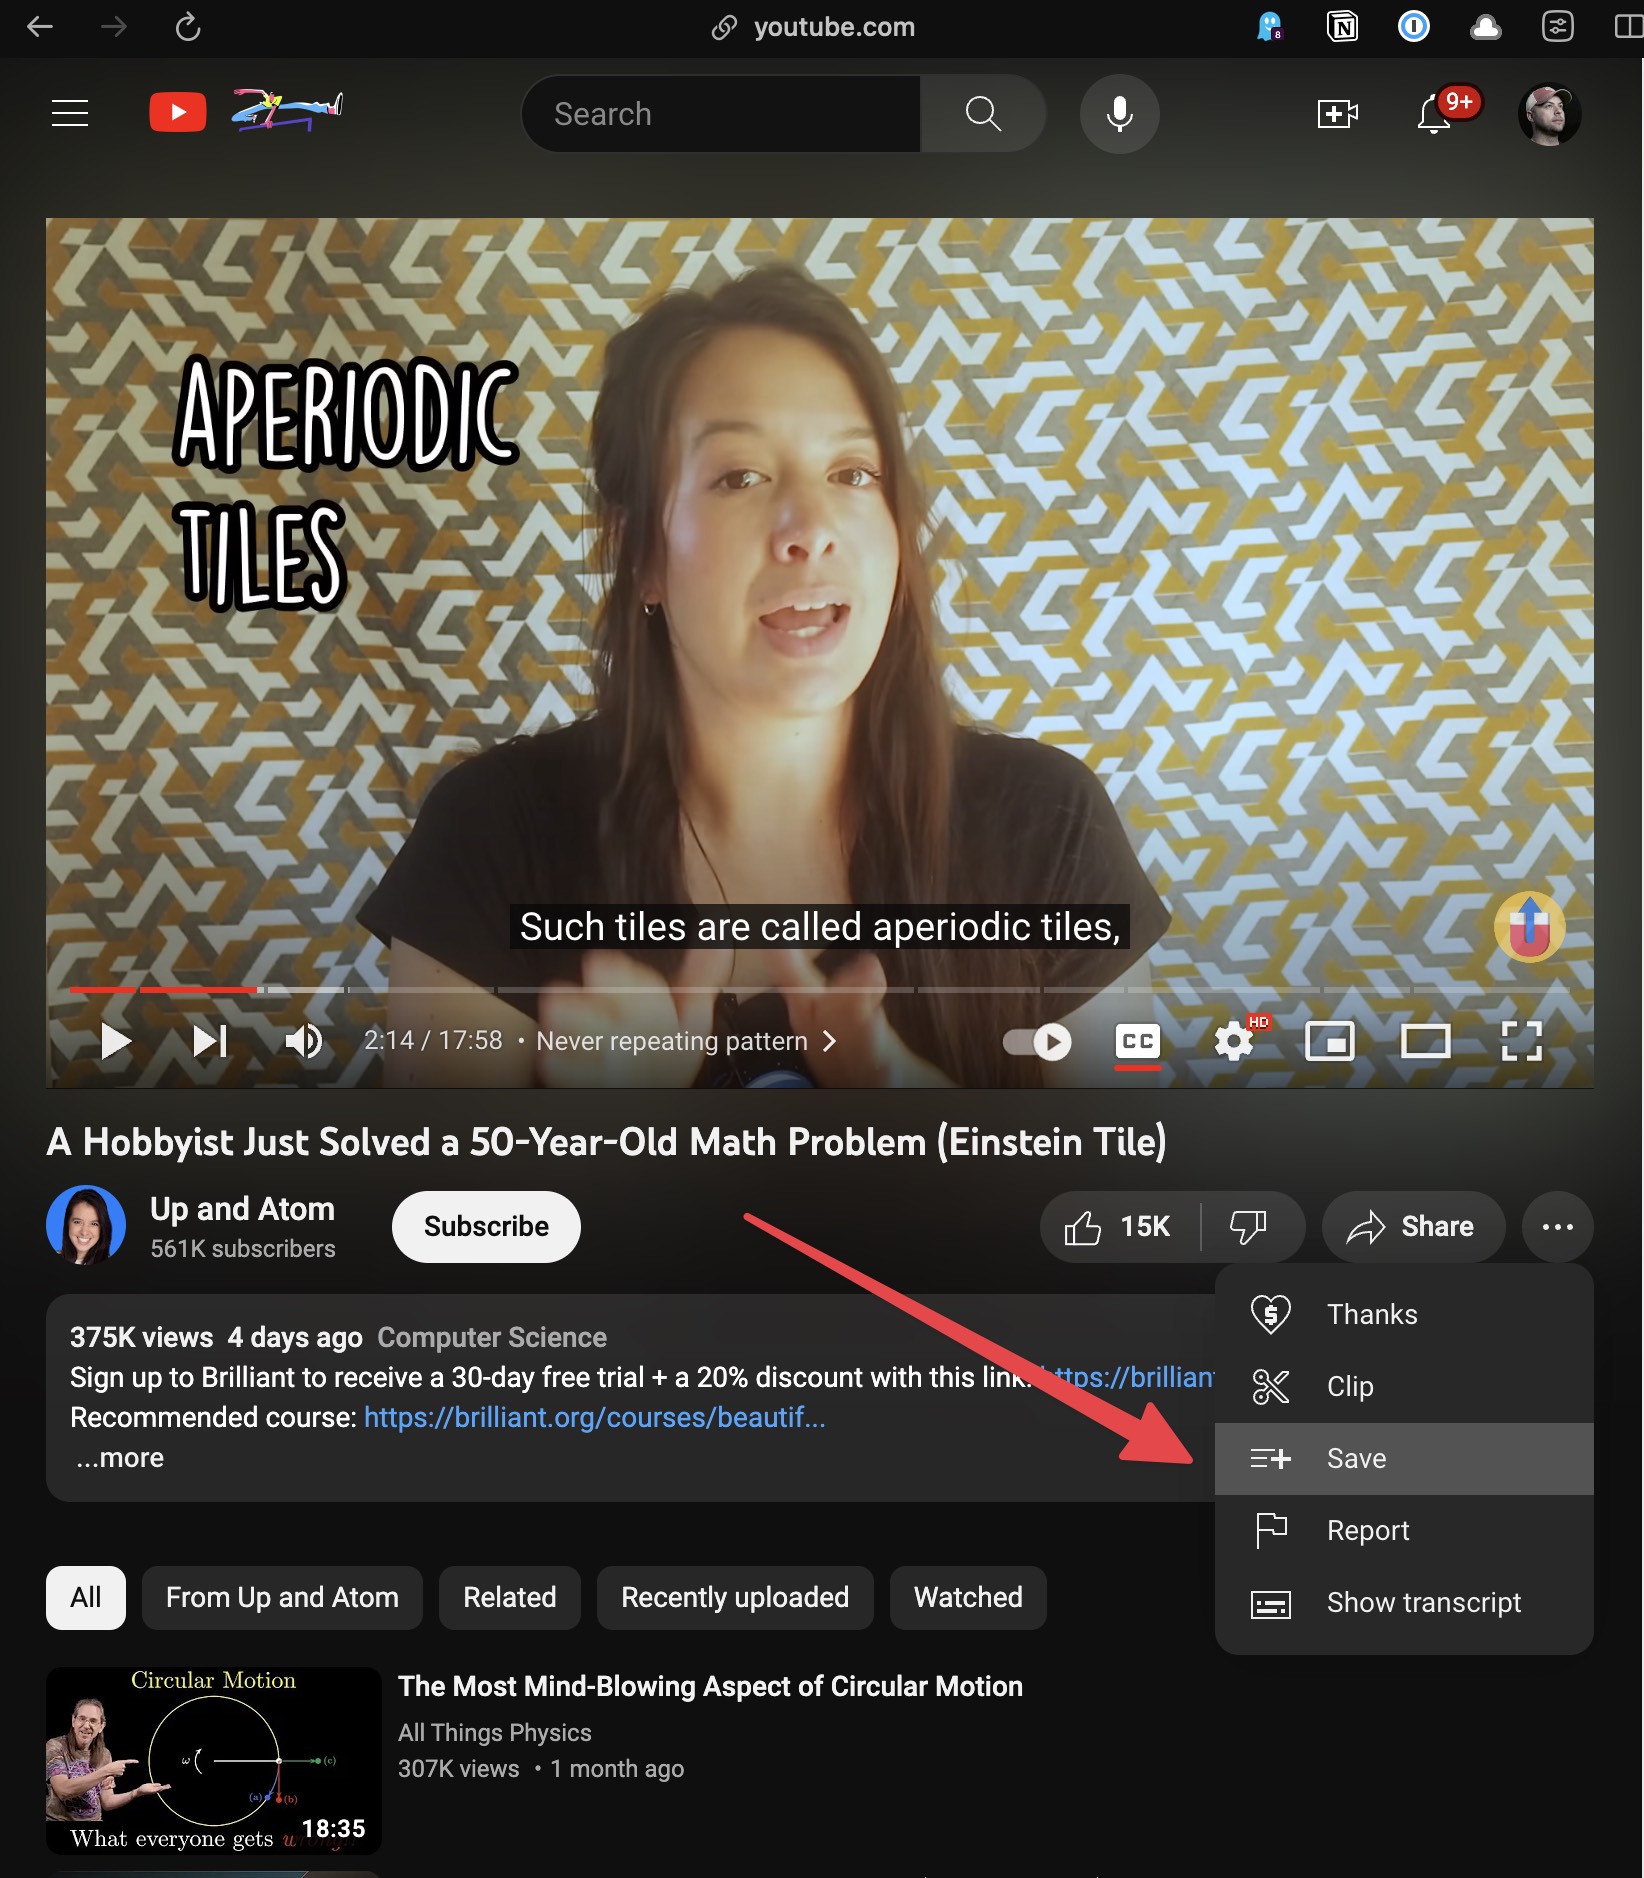Enter full screen mode
Viewport: 1644px width, 1878px height.
(1521, 1042)
